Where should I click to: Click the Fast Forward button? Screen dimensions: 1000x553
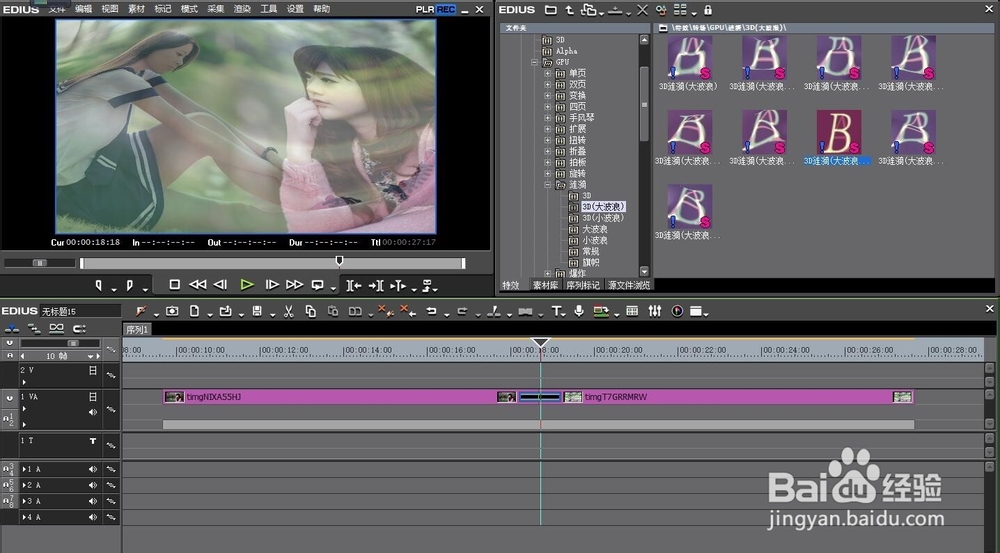point(295,284)
